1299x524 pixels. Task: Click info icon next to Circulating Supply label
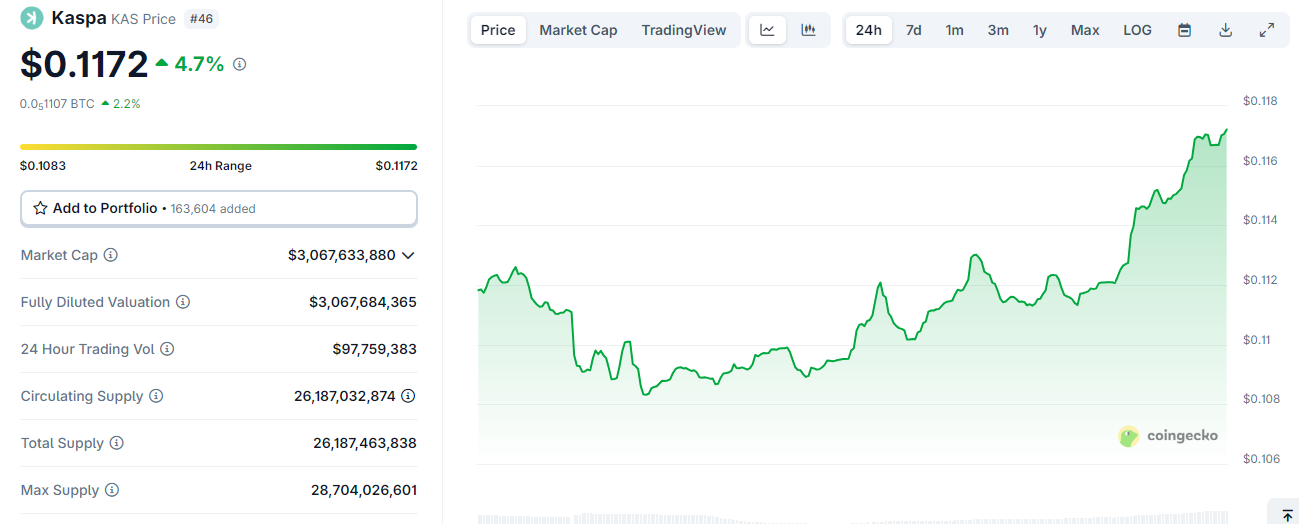[x=156, y=396]
